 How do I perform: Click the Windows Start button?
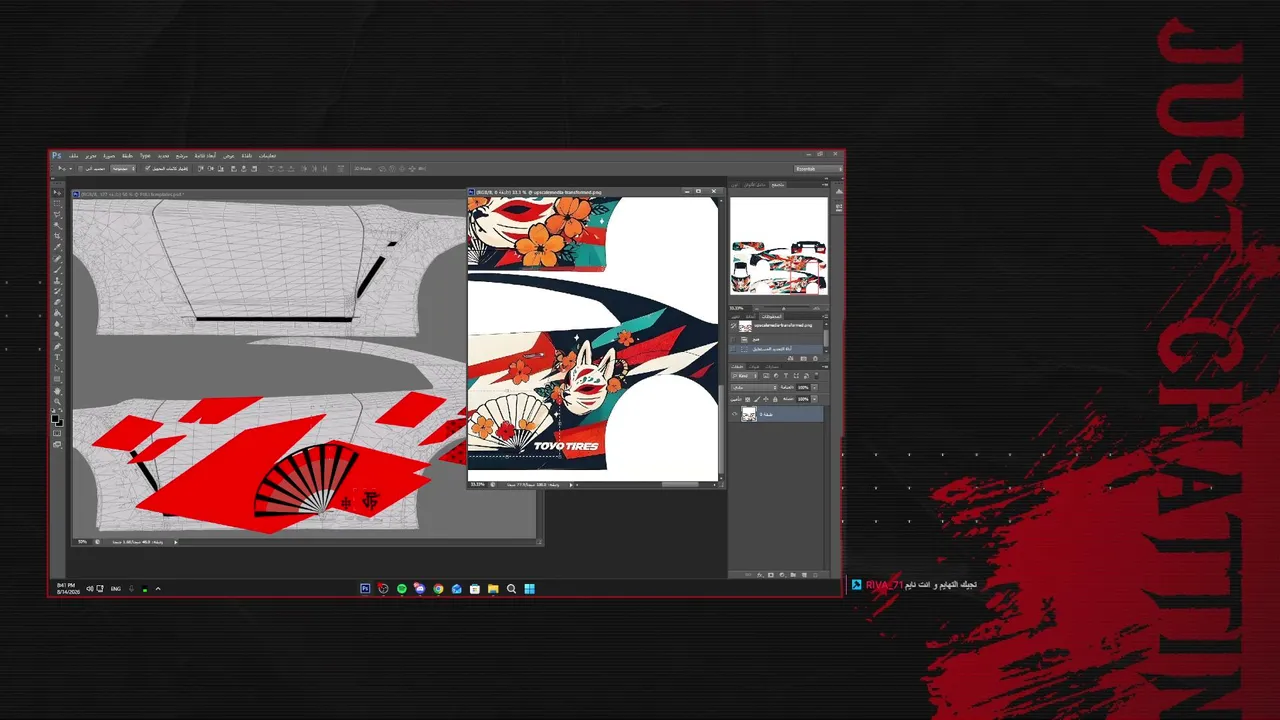point(529,589)
